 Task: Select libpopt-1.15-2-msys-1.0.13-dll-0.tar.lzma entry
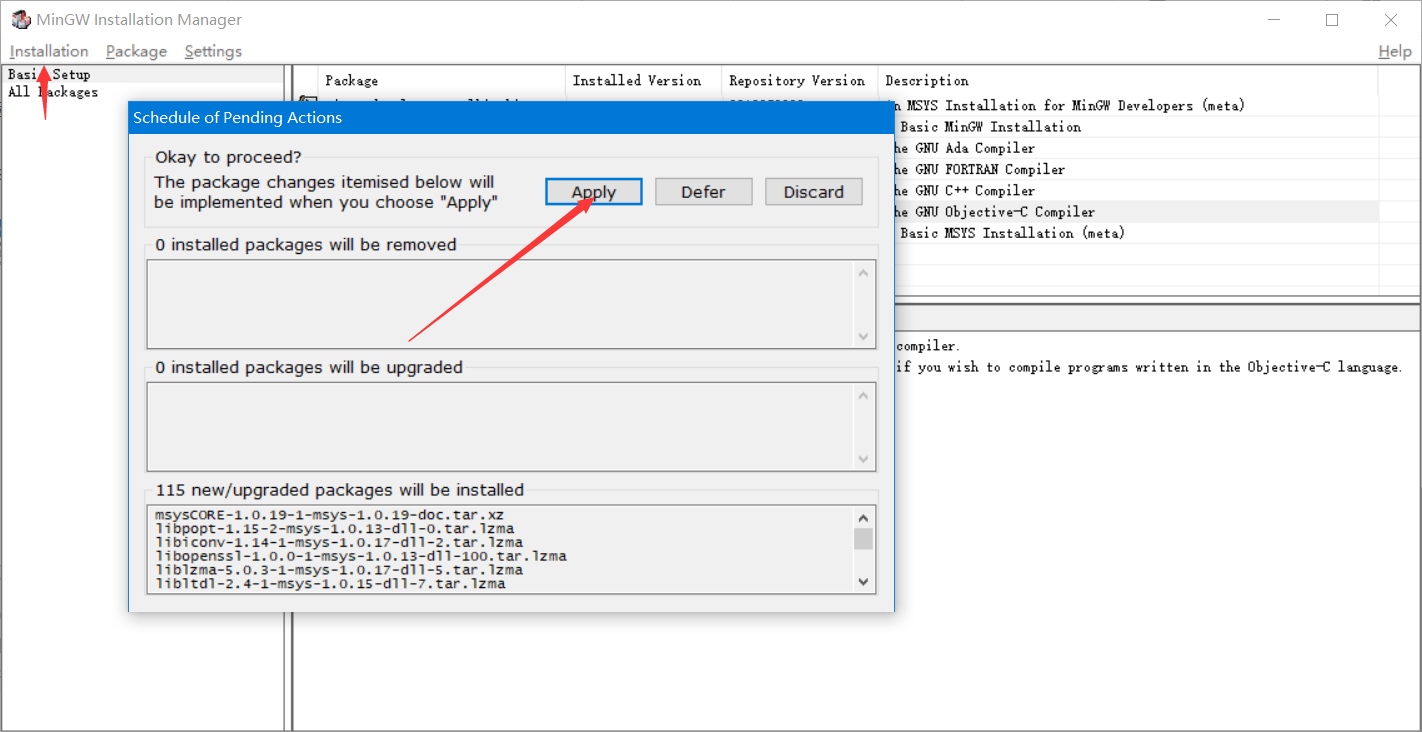point(334,528)
